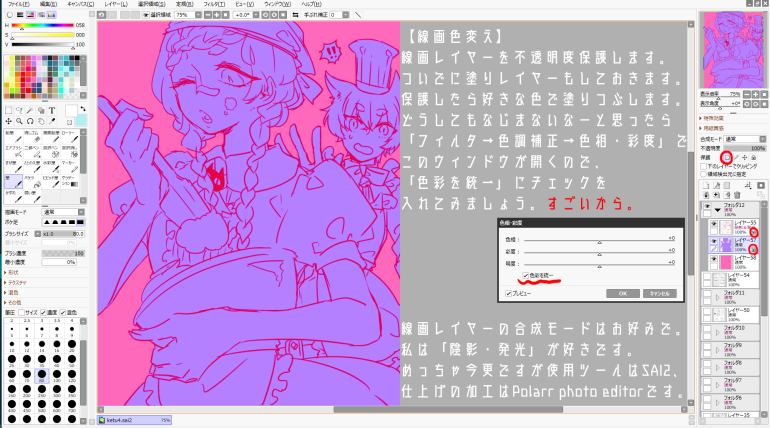Expand the 形状 shape section

coord(13,272)
